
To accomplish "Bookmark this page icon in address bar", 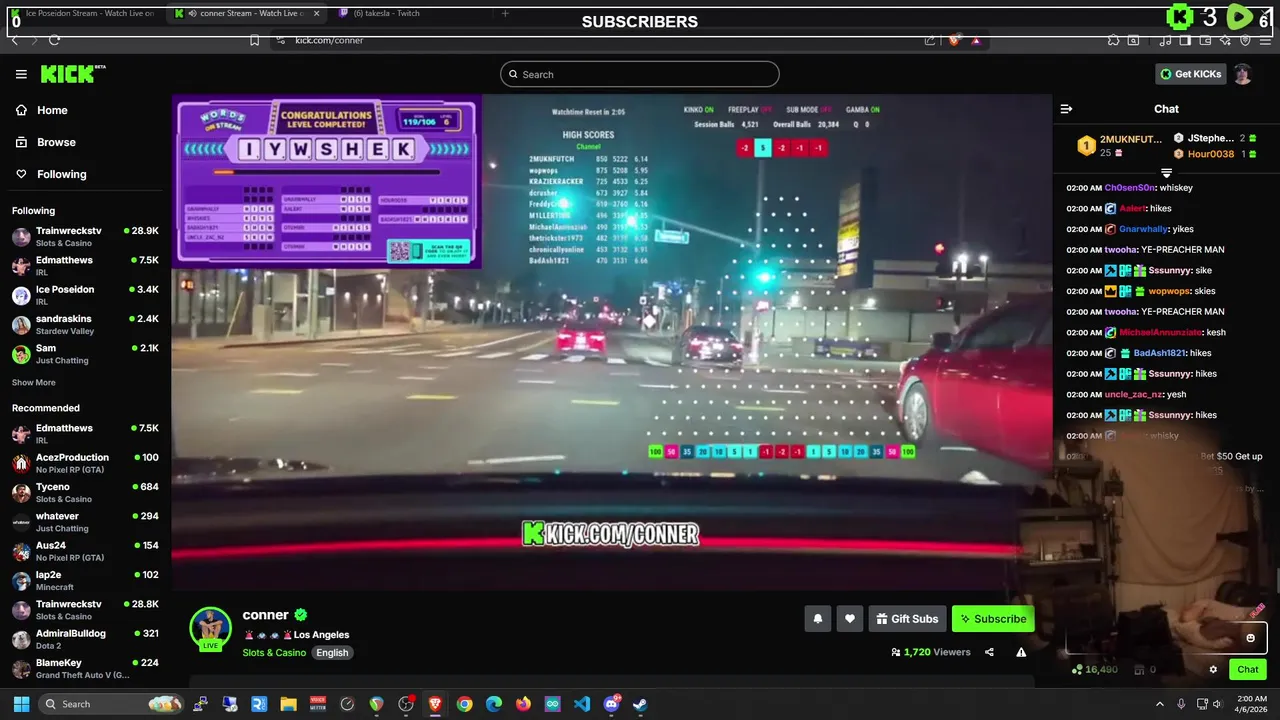I will click(254, 40).
